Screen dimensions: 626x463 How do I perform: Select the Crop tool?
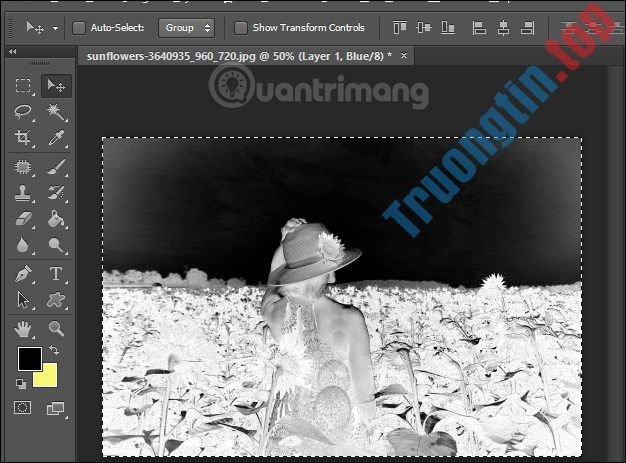23,137
